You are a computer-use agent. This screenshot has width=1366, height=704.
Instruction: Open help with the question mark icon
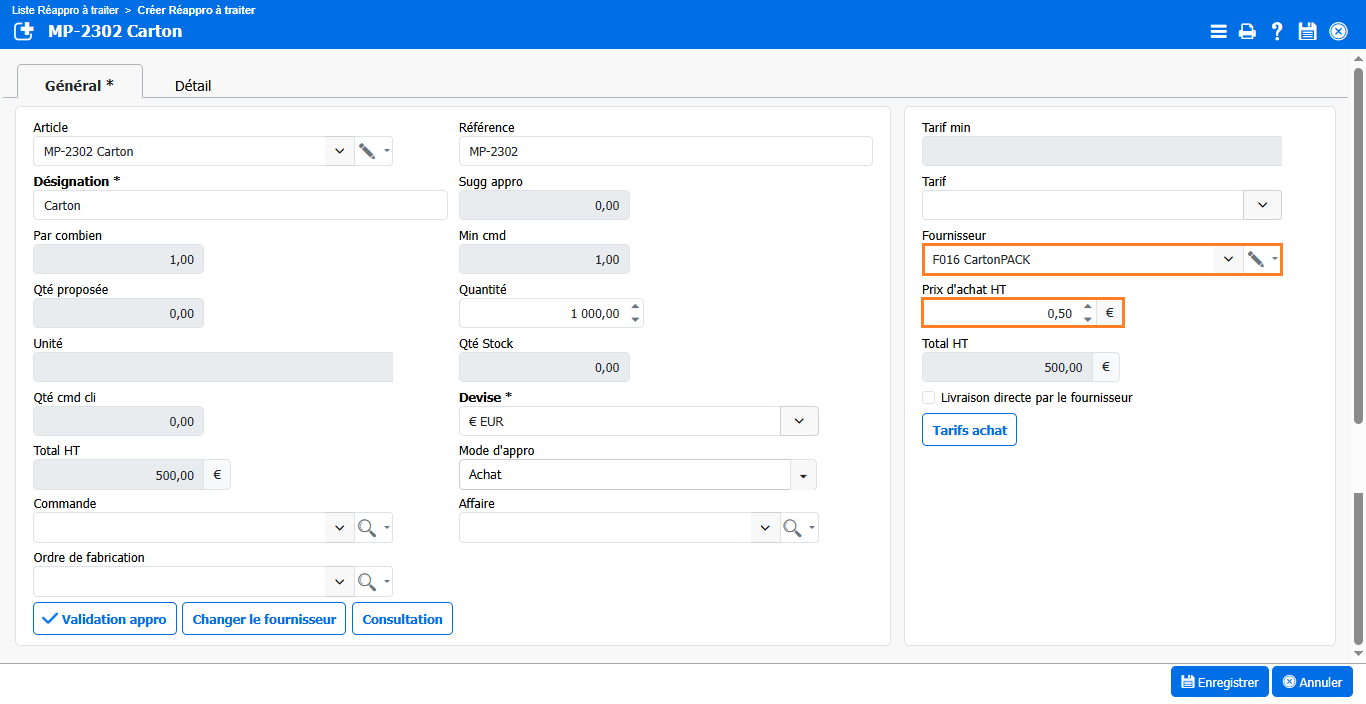(1277, 31)
